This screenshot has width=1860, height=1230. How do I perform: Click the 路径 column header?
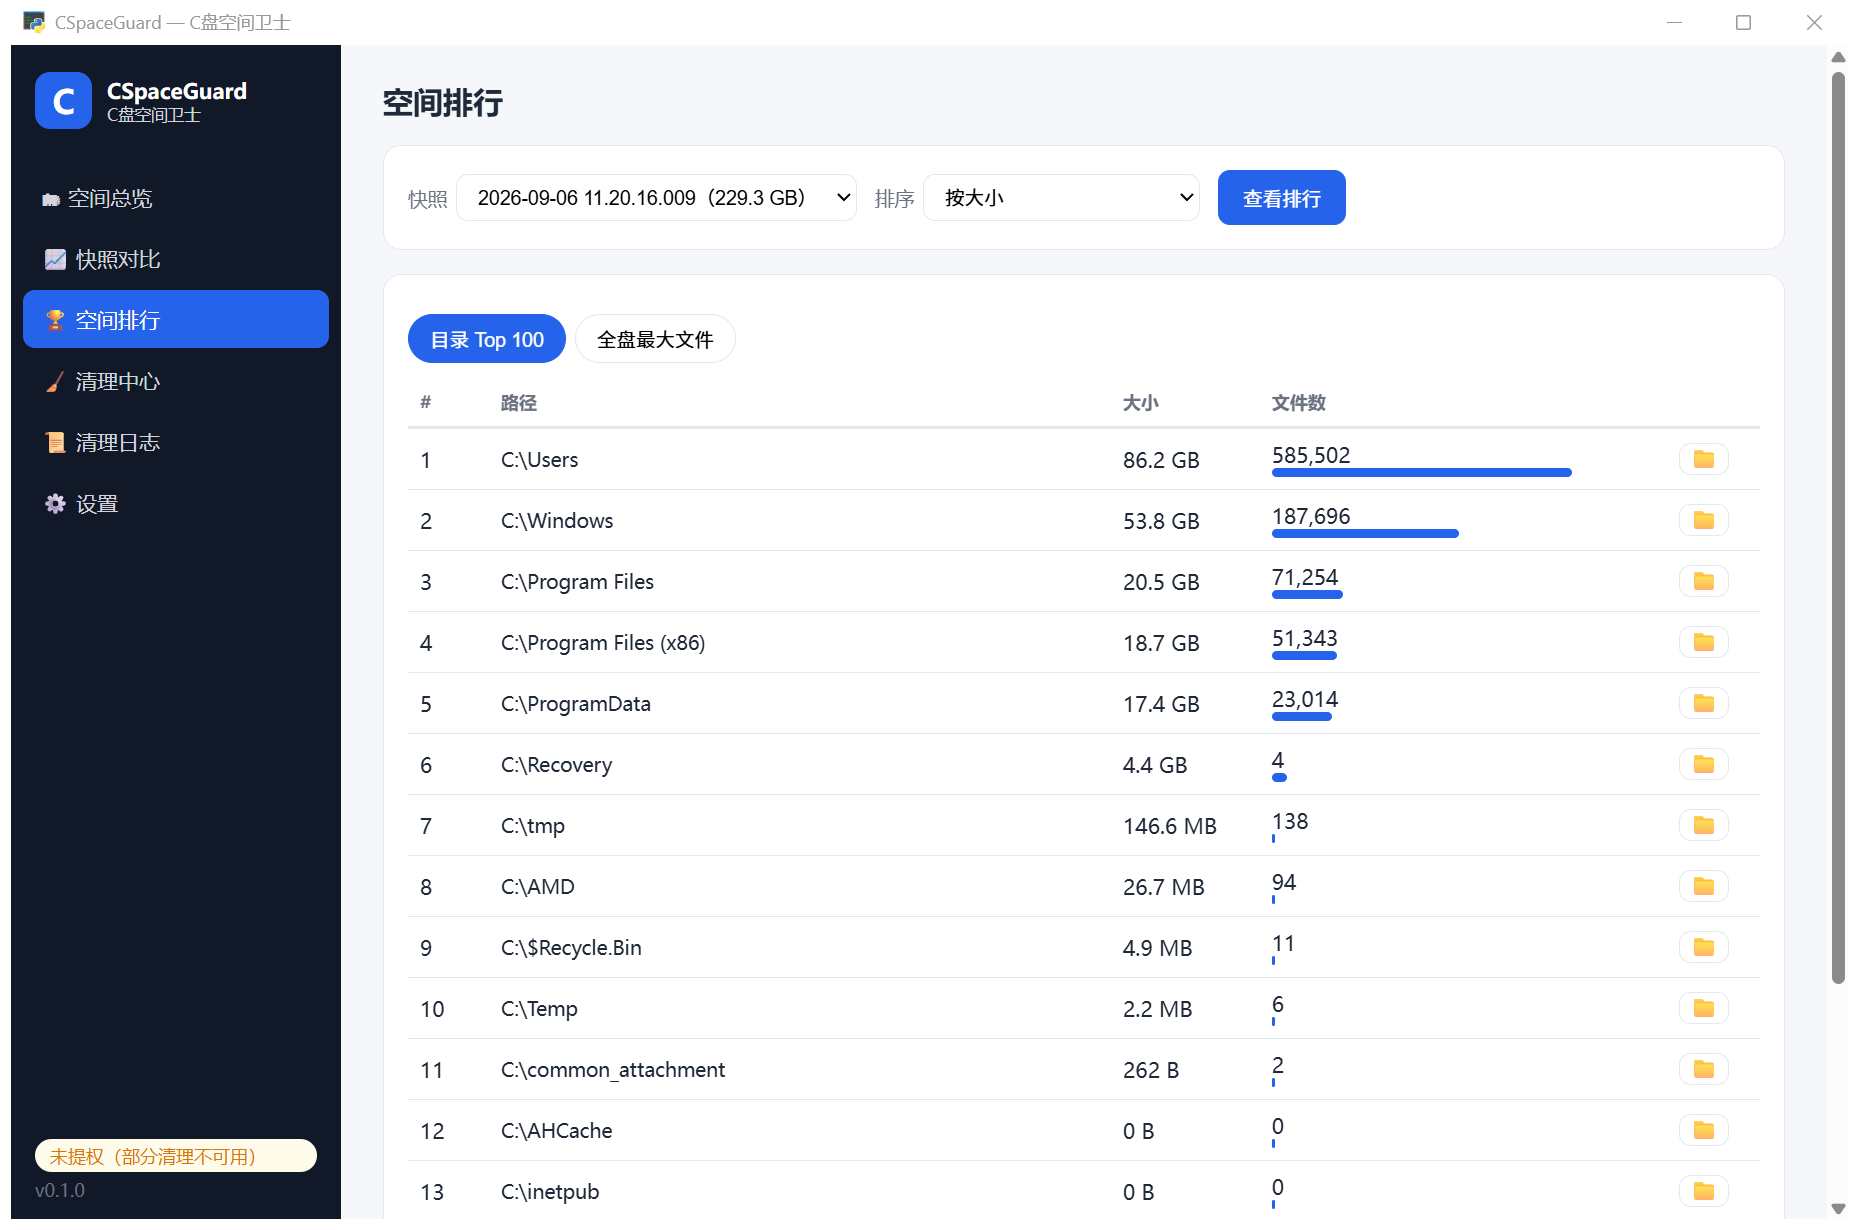[519, 403]
